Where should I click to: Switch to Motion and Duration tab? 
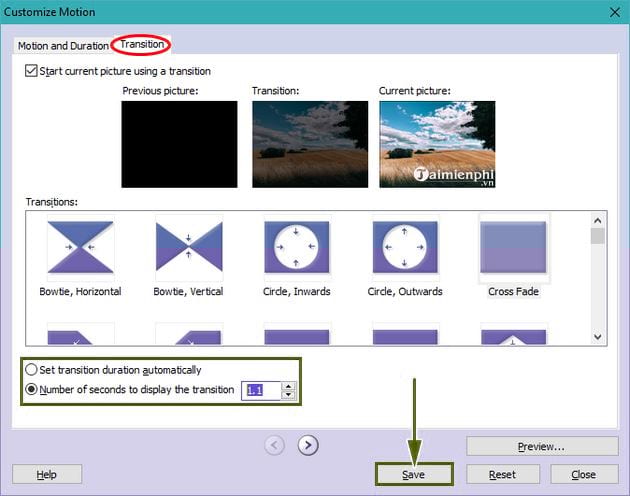tap(63, 46)
